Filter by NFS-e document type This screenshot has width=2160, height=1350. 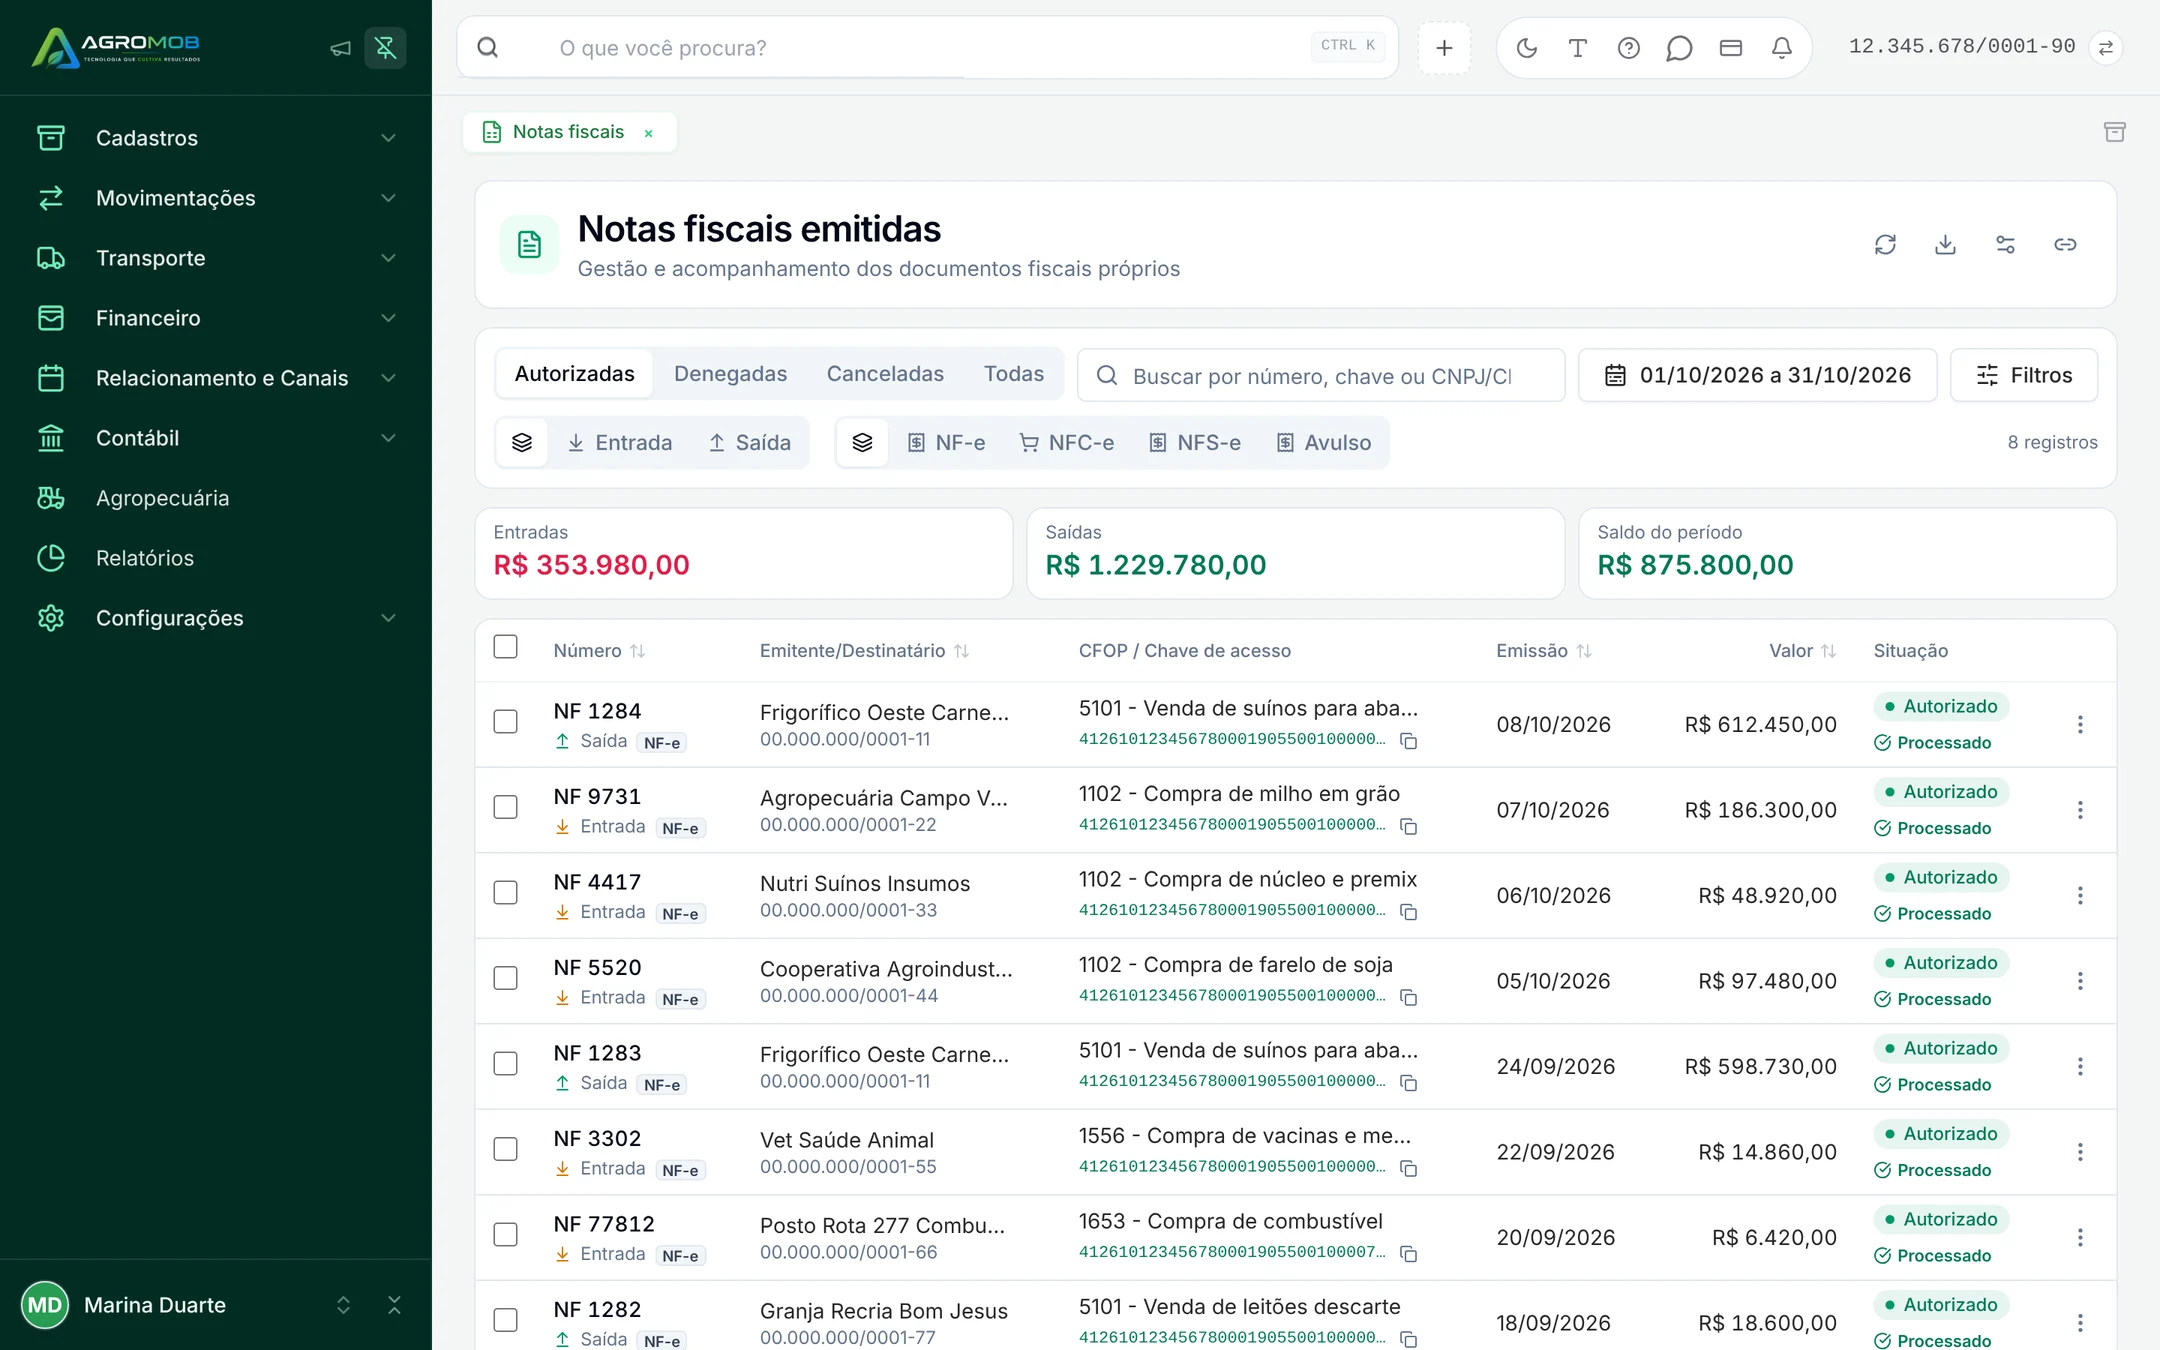(1195, 443)
